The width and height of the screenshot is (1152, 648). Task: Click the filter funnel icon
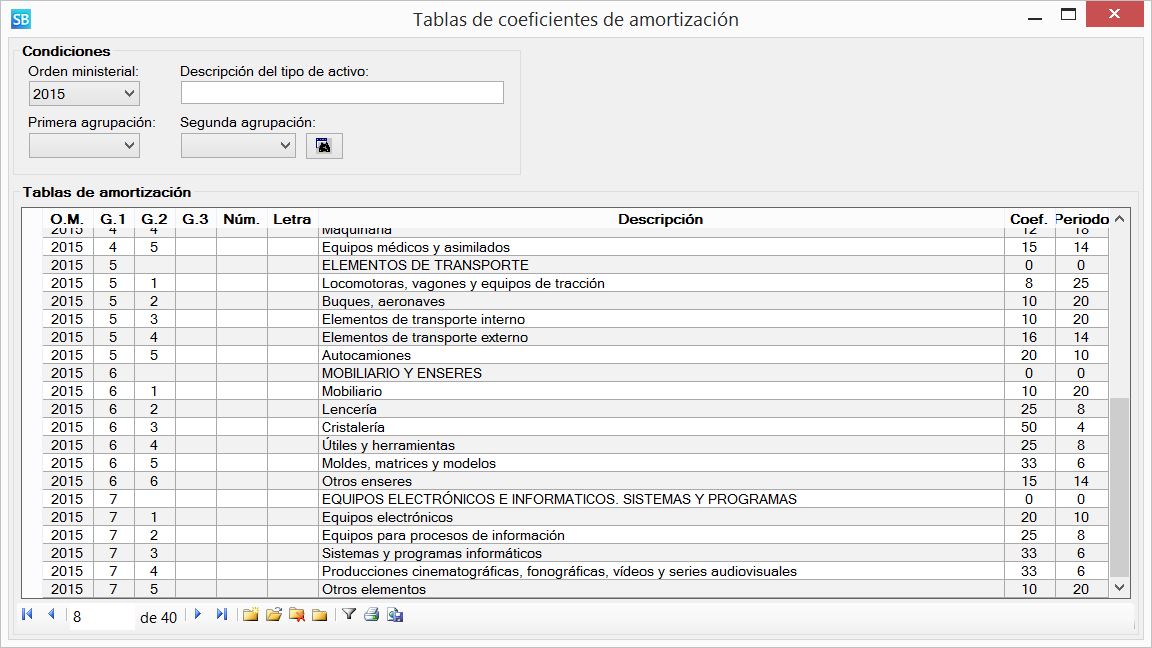[348, 615]
